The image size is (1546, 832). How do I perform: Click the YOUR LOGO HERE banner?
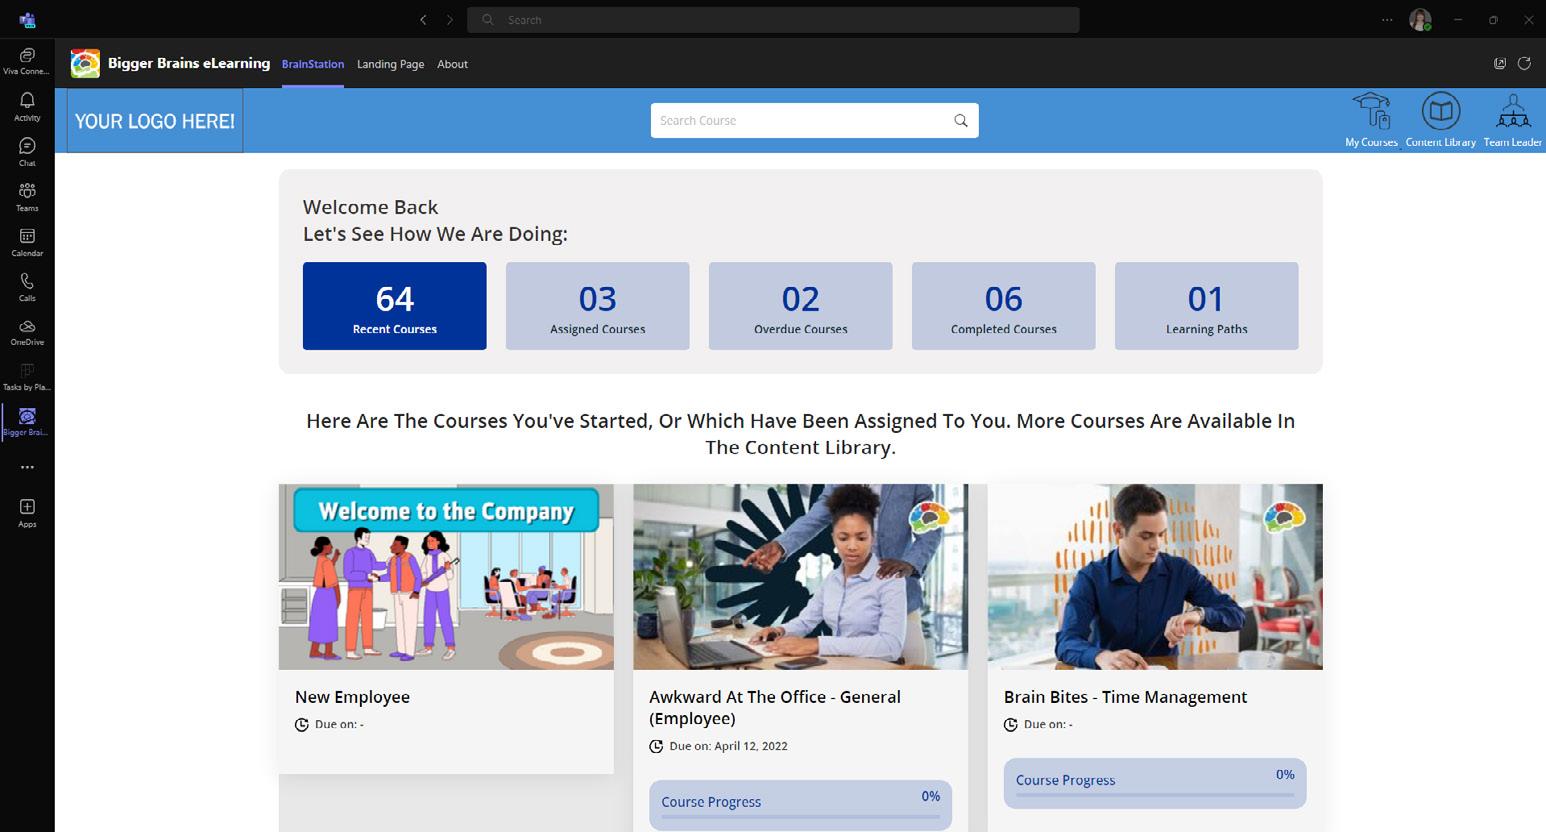click(x=155, y=121)
